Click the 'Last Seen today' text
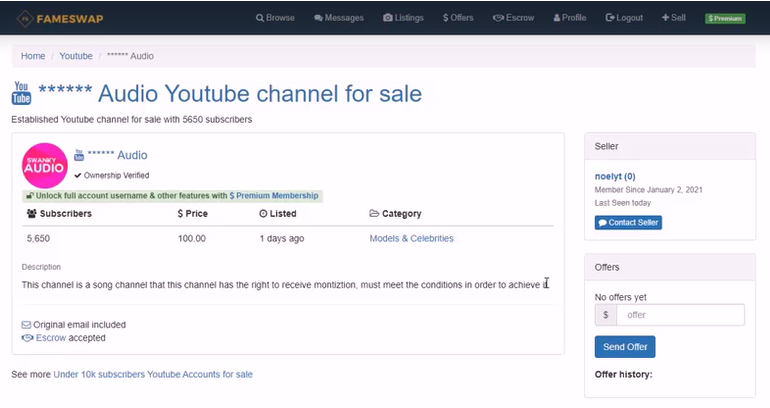Screen dimensions: 770x408 [x=623, y=203]
